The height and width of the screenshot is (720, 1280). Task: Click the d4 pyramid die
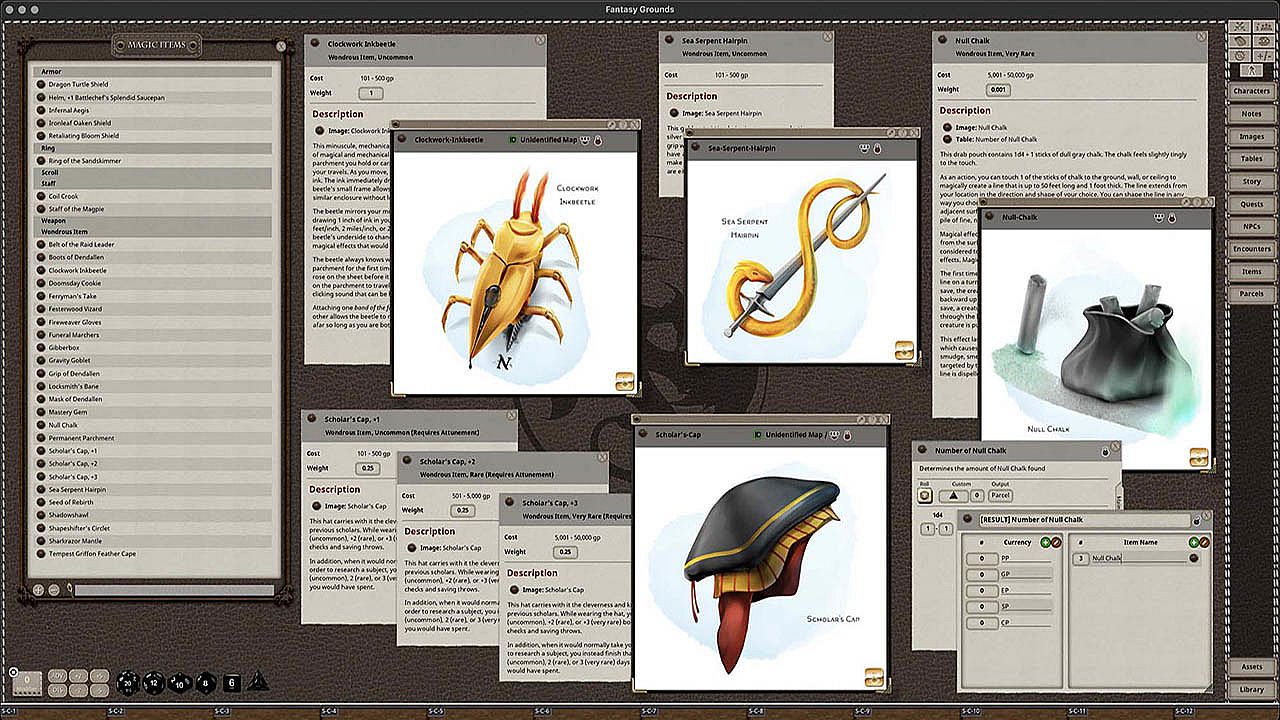point(257,681)
